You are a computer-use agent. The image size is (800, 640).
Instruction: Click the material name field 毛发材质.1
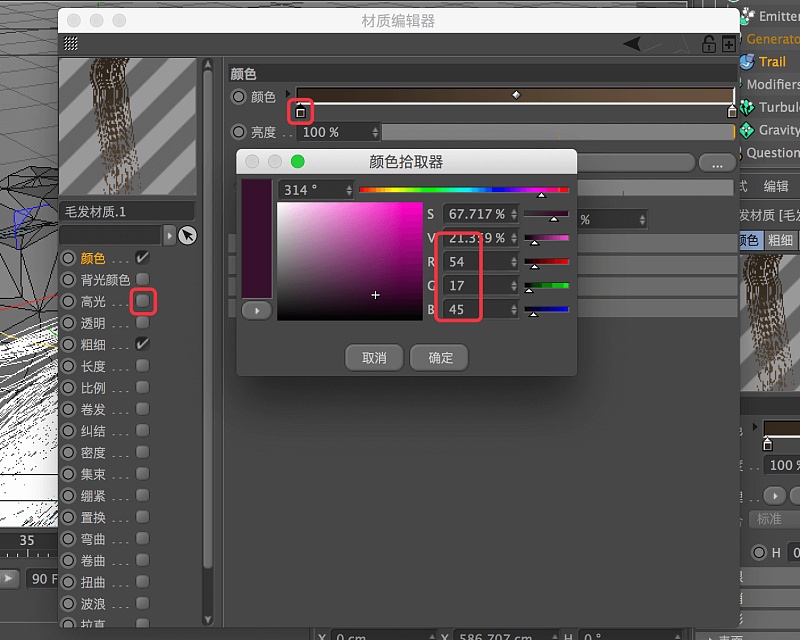(x=127, y=211)
